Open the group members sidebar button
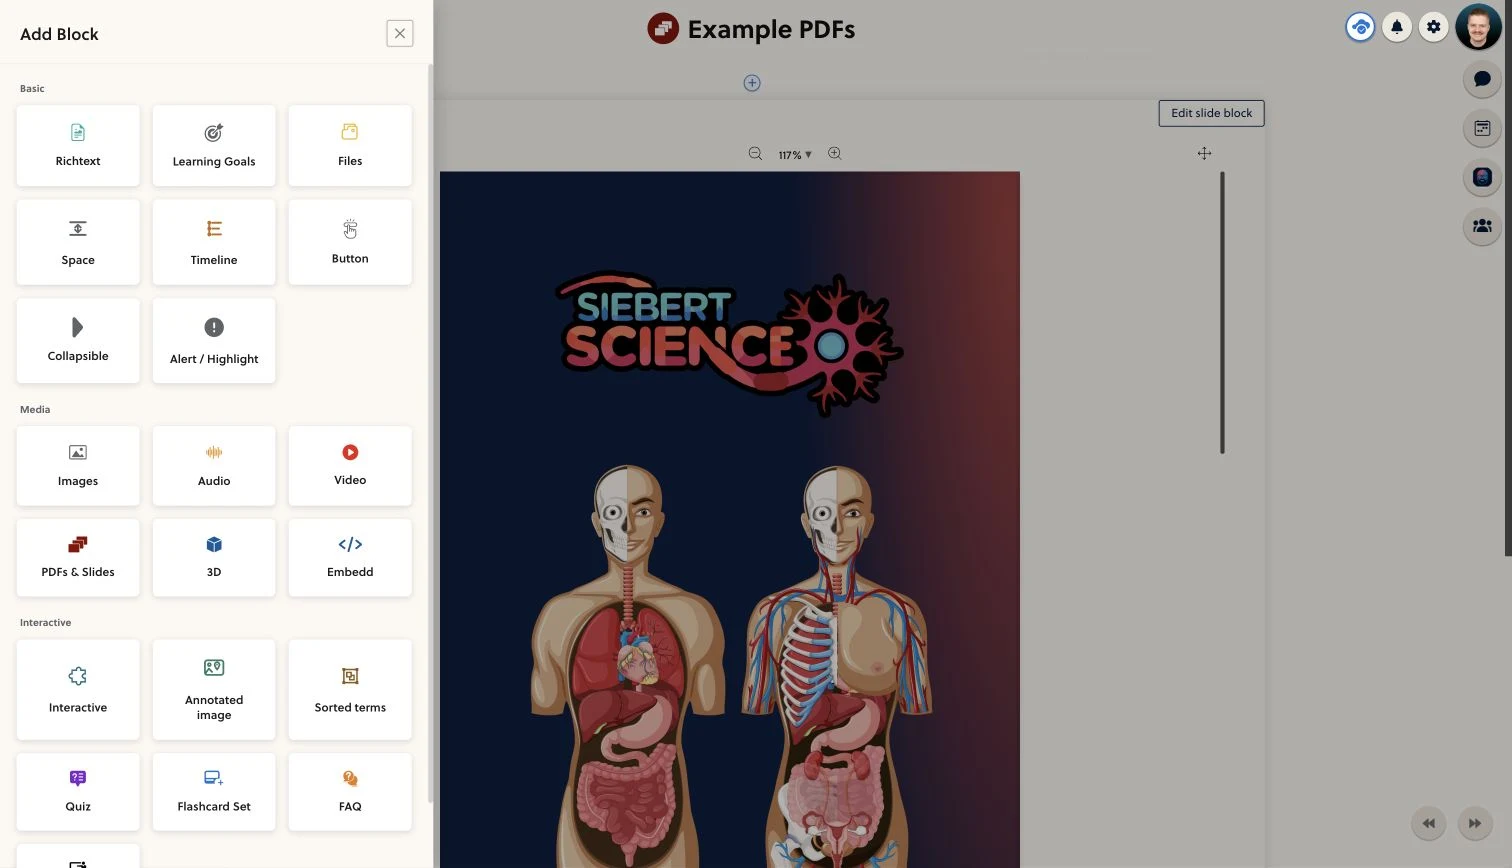This screenshot has height=868, width=1512. pos(1482,226)
